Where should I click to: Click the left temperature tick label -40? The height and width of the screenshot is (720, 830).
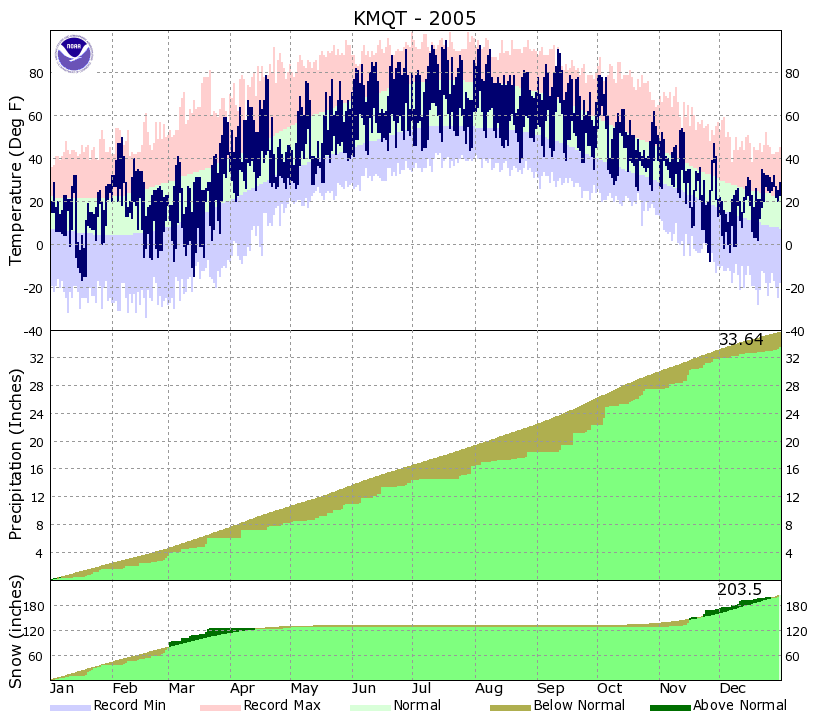[x=33, y=331]
